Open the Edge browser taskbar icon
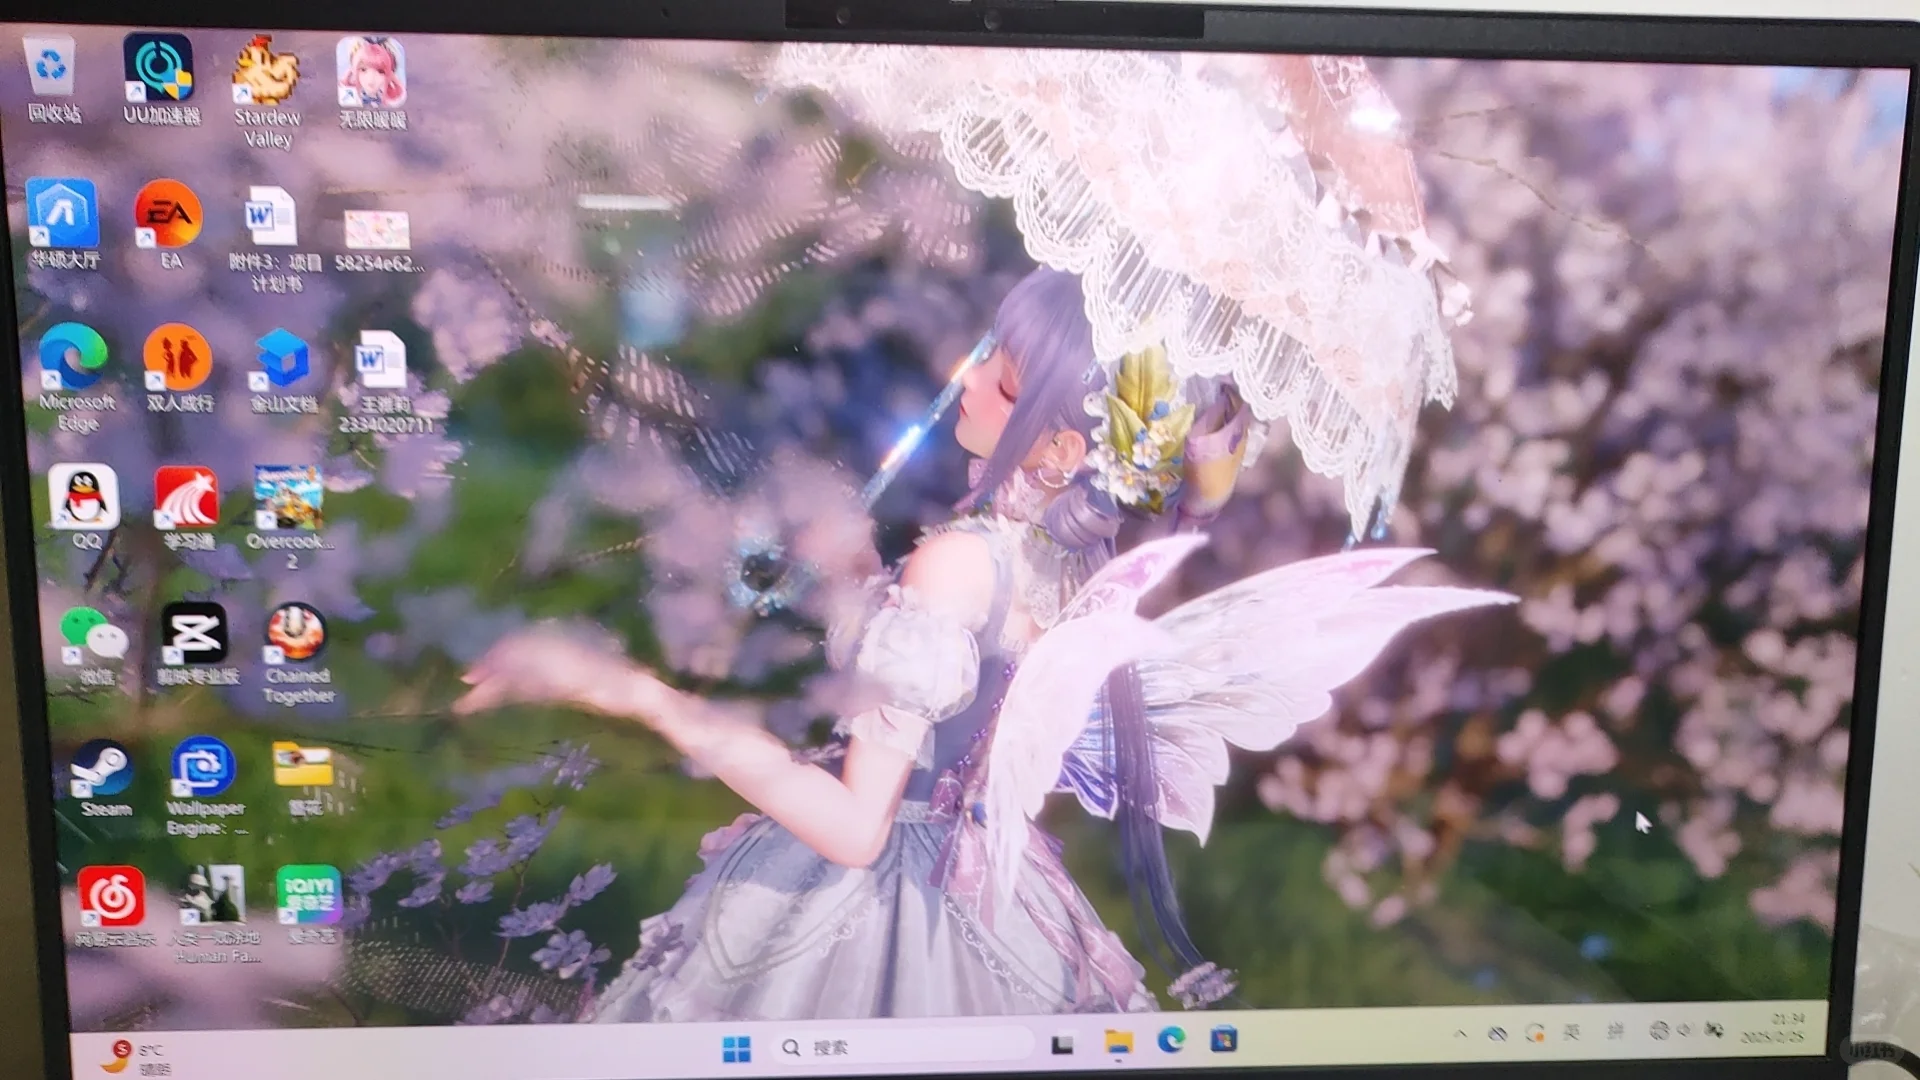 1171,1040
